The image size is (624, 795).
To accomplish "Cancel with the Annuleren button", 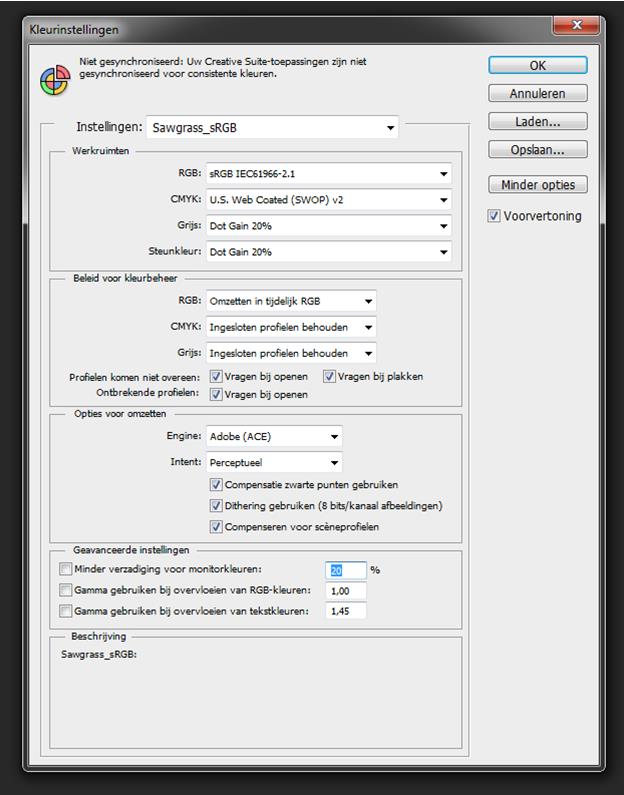I will (x=538, y=93).
